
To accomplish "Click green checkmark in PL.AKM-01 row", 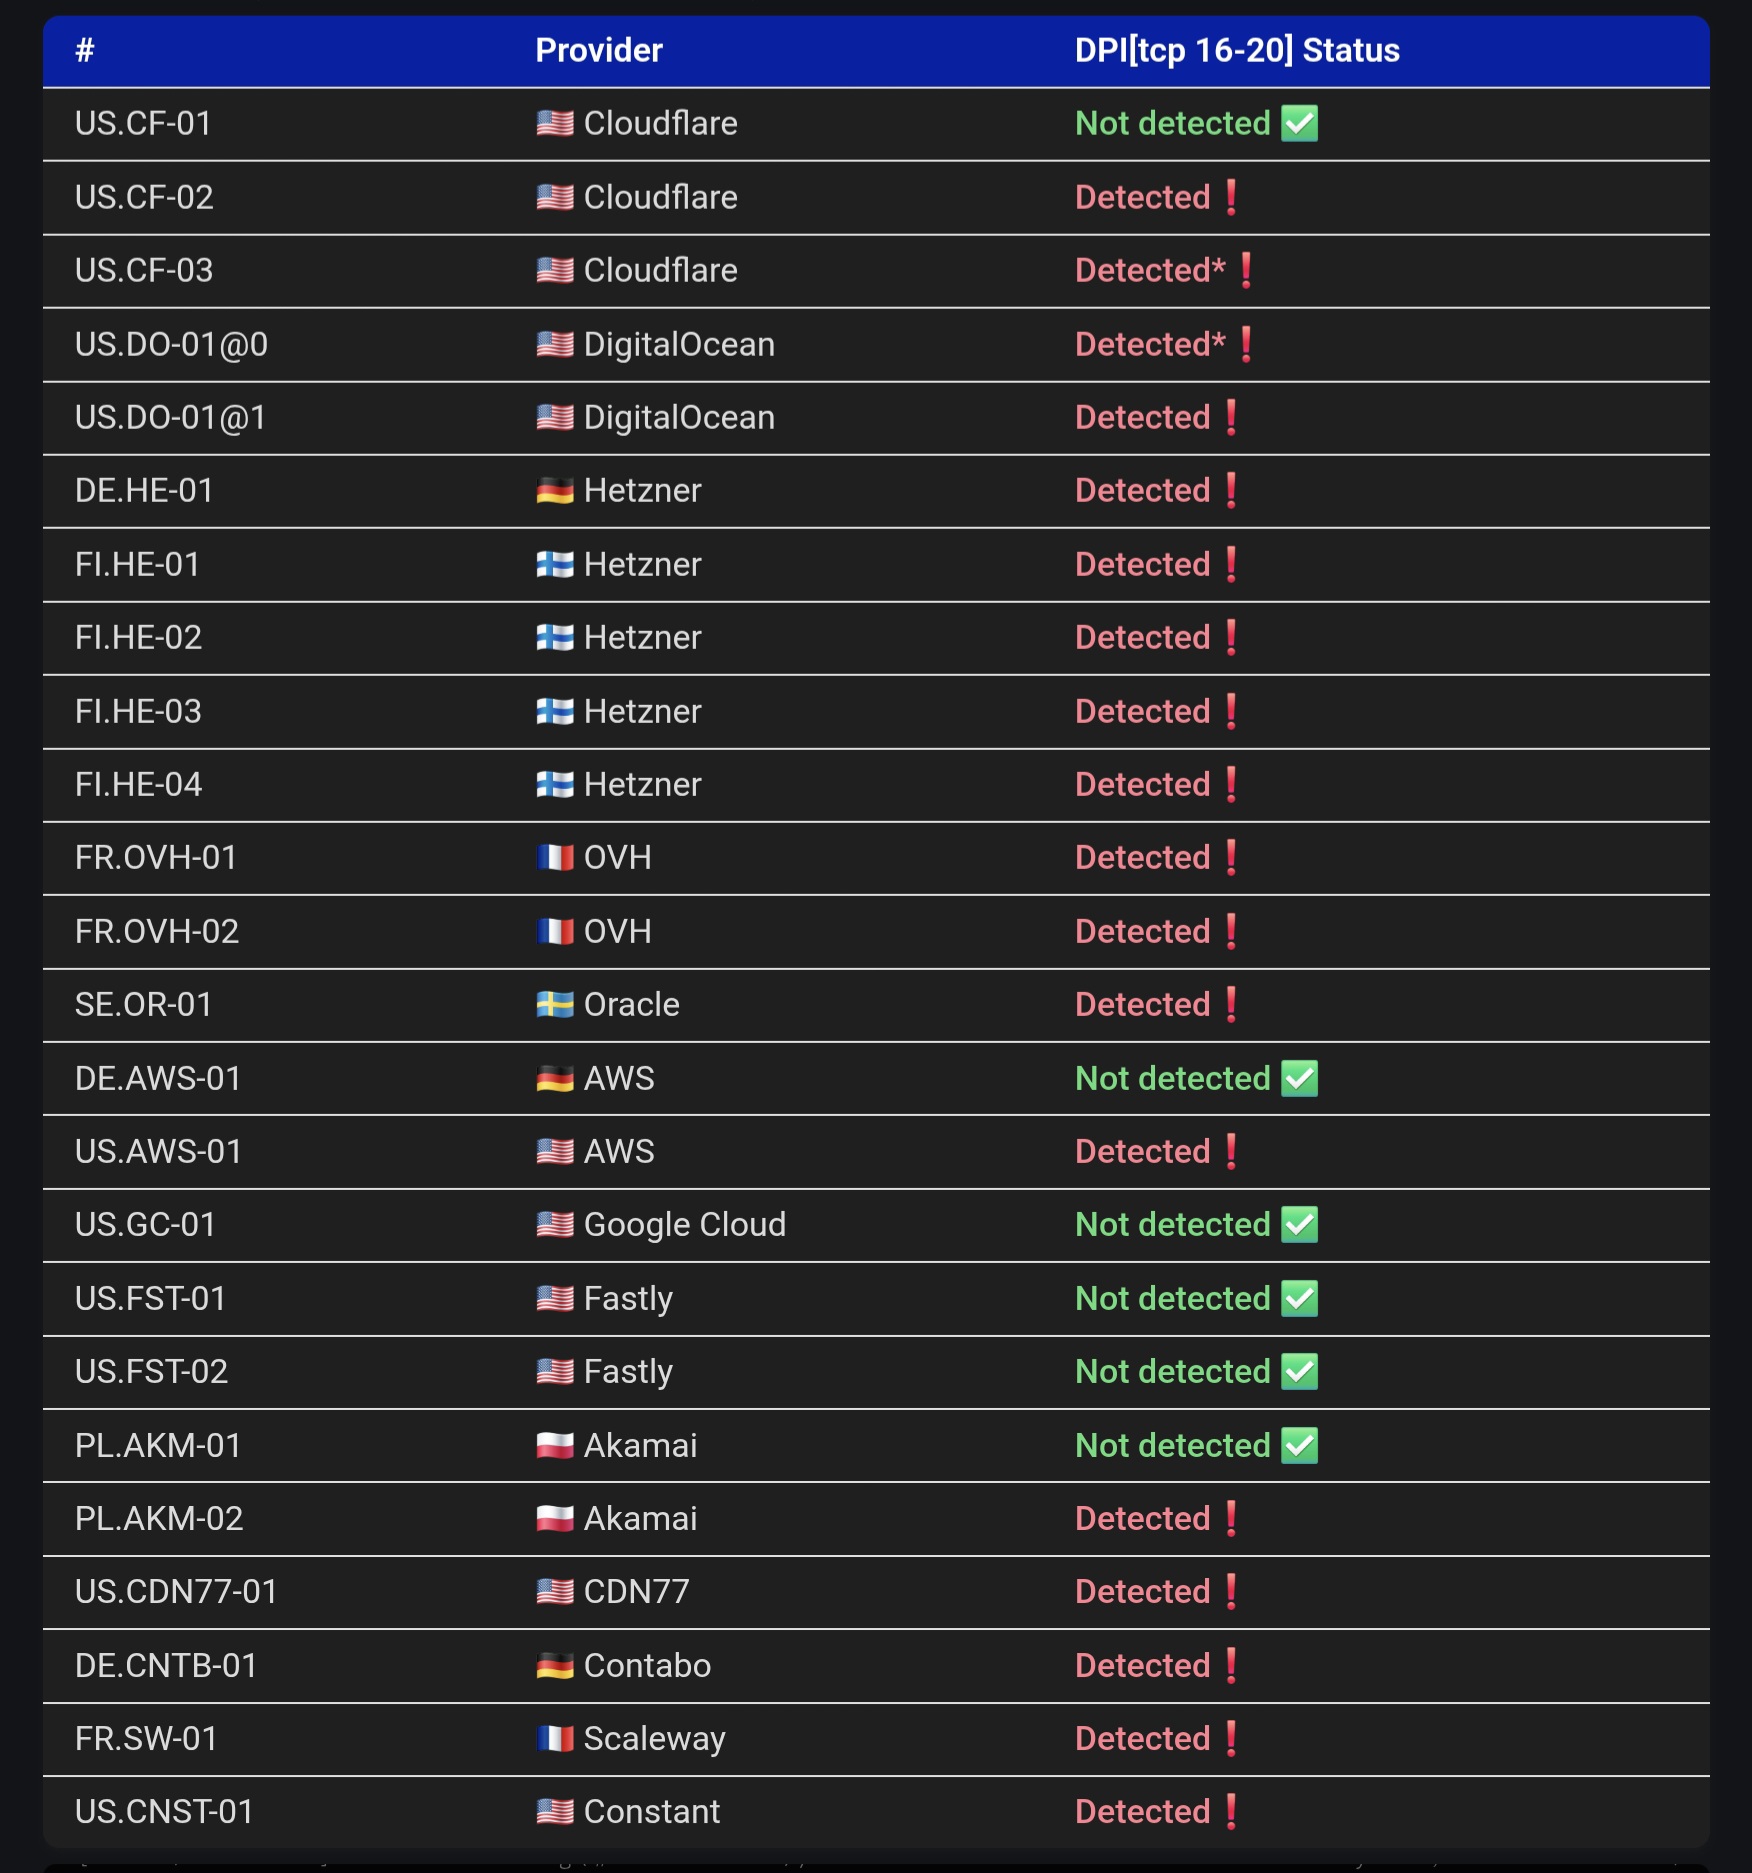I will [1299, 1445].
